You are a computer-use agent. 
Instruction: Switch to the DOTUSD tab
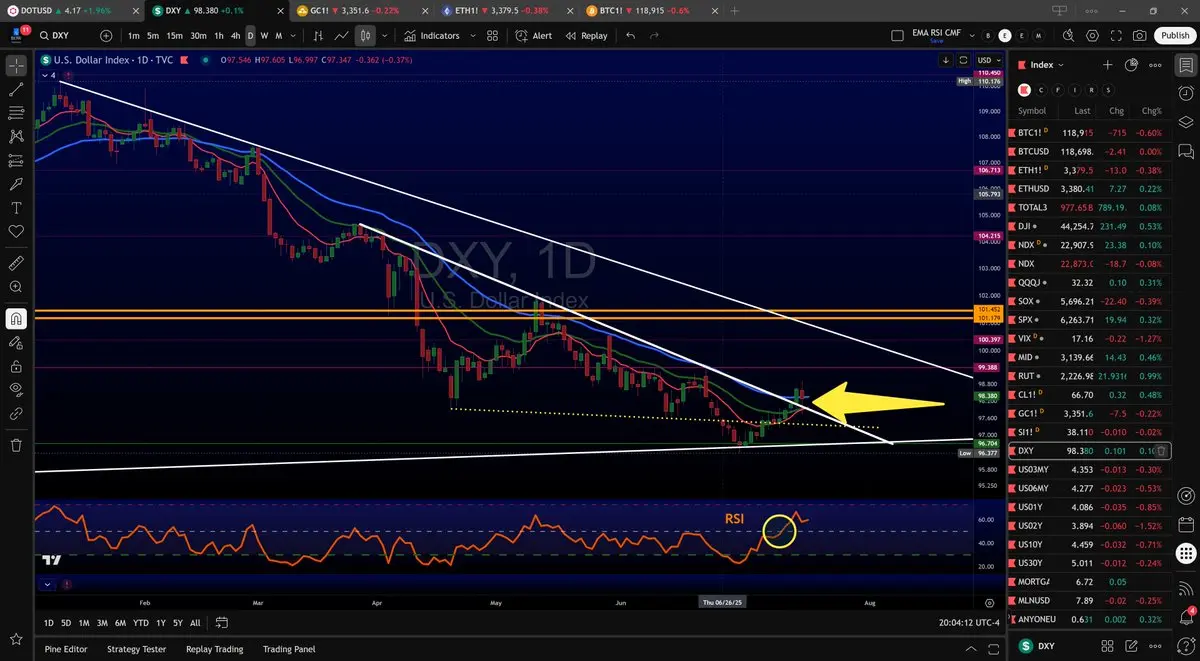click(70, 10)
